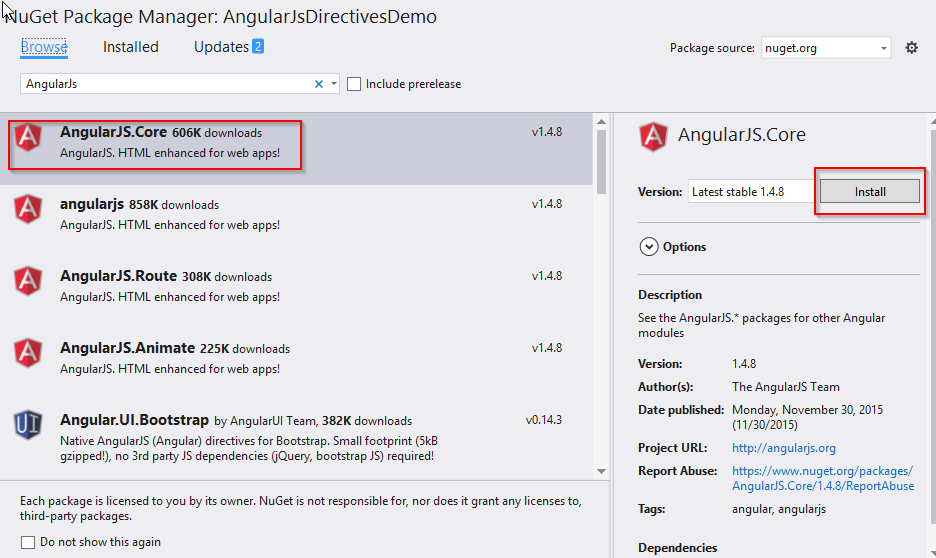Click v1.4.8 version label of AngularJS.Route
The width and height of the screenshot is (936, 558).
547,276
